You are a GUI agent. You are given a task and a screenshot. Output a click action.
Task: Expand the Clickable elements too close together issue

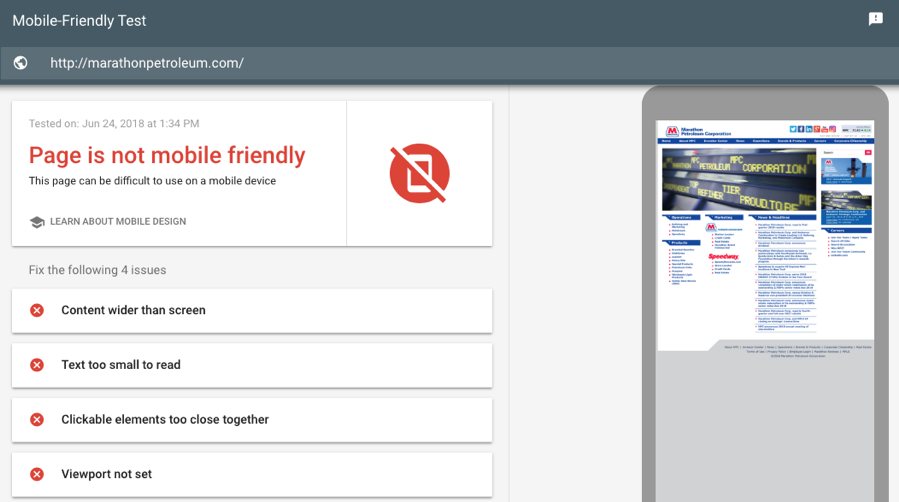coord(252,419)
